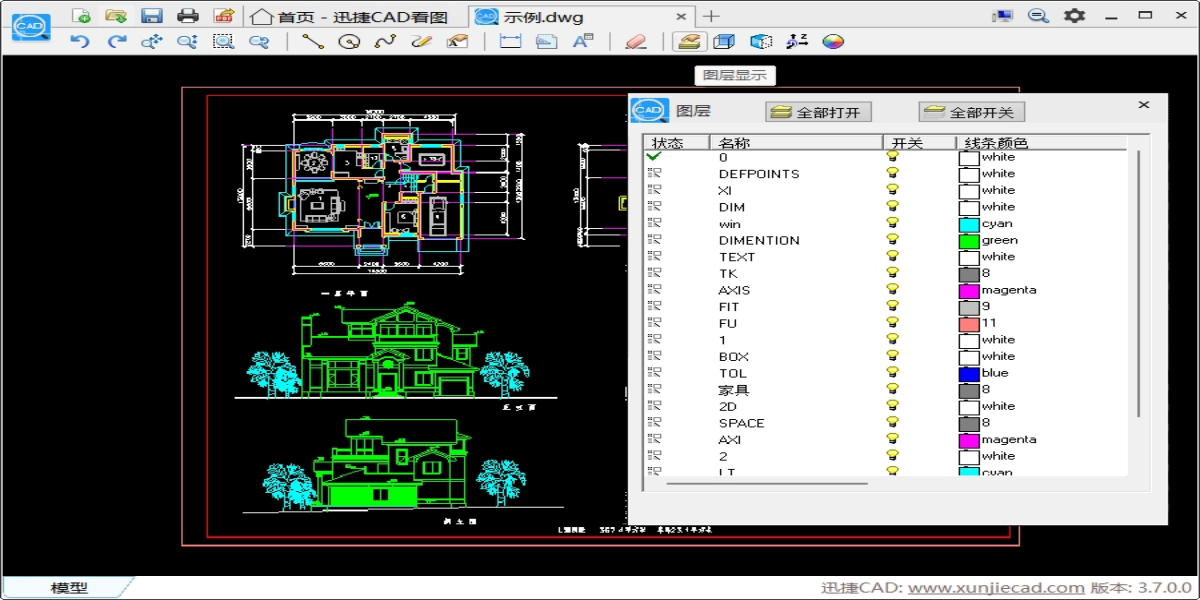The height and width of the screenshot is (600, 1200).
Task: Select the eraser tool
Action: tap(635, 42)
